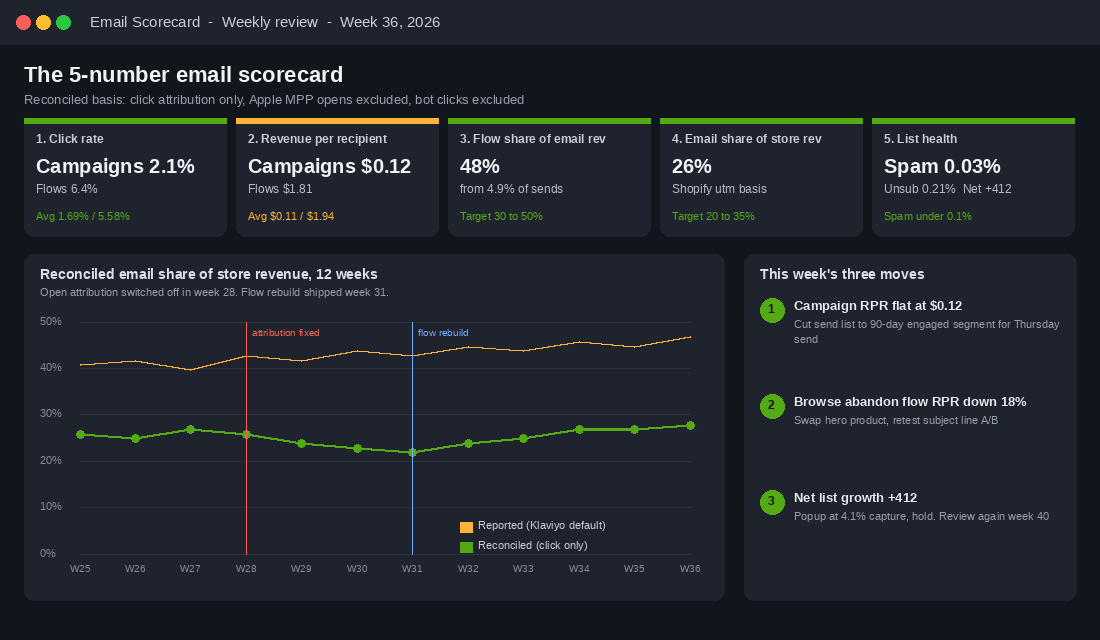Click the orange Reported legend swatch
The image size is (1100, 640).
click(466, 527)
